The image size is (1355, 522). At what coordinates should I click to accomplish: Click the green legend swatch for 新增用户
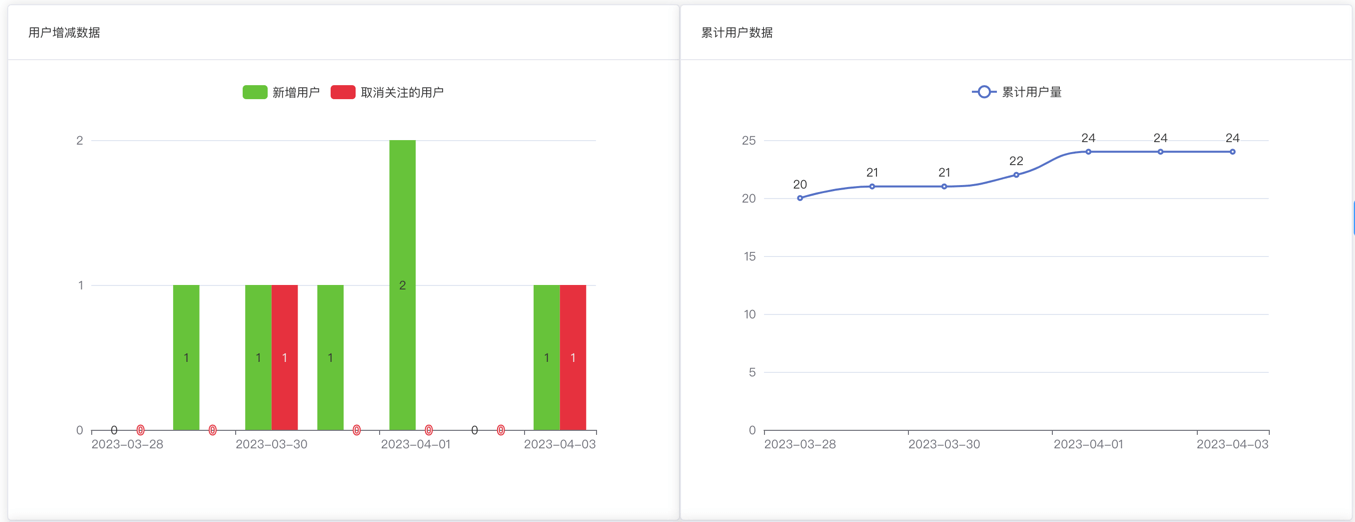(255, 92)
